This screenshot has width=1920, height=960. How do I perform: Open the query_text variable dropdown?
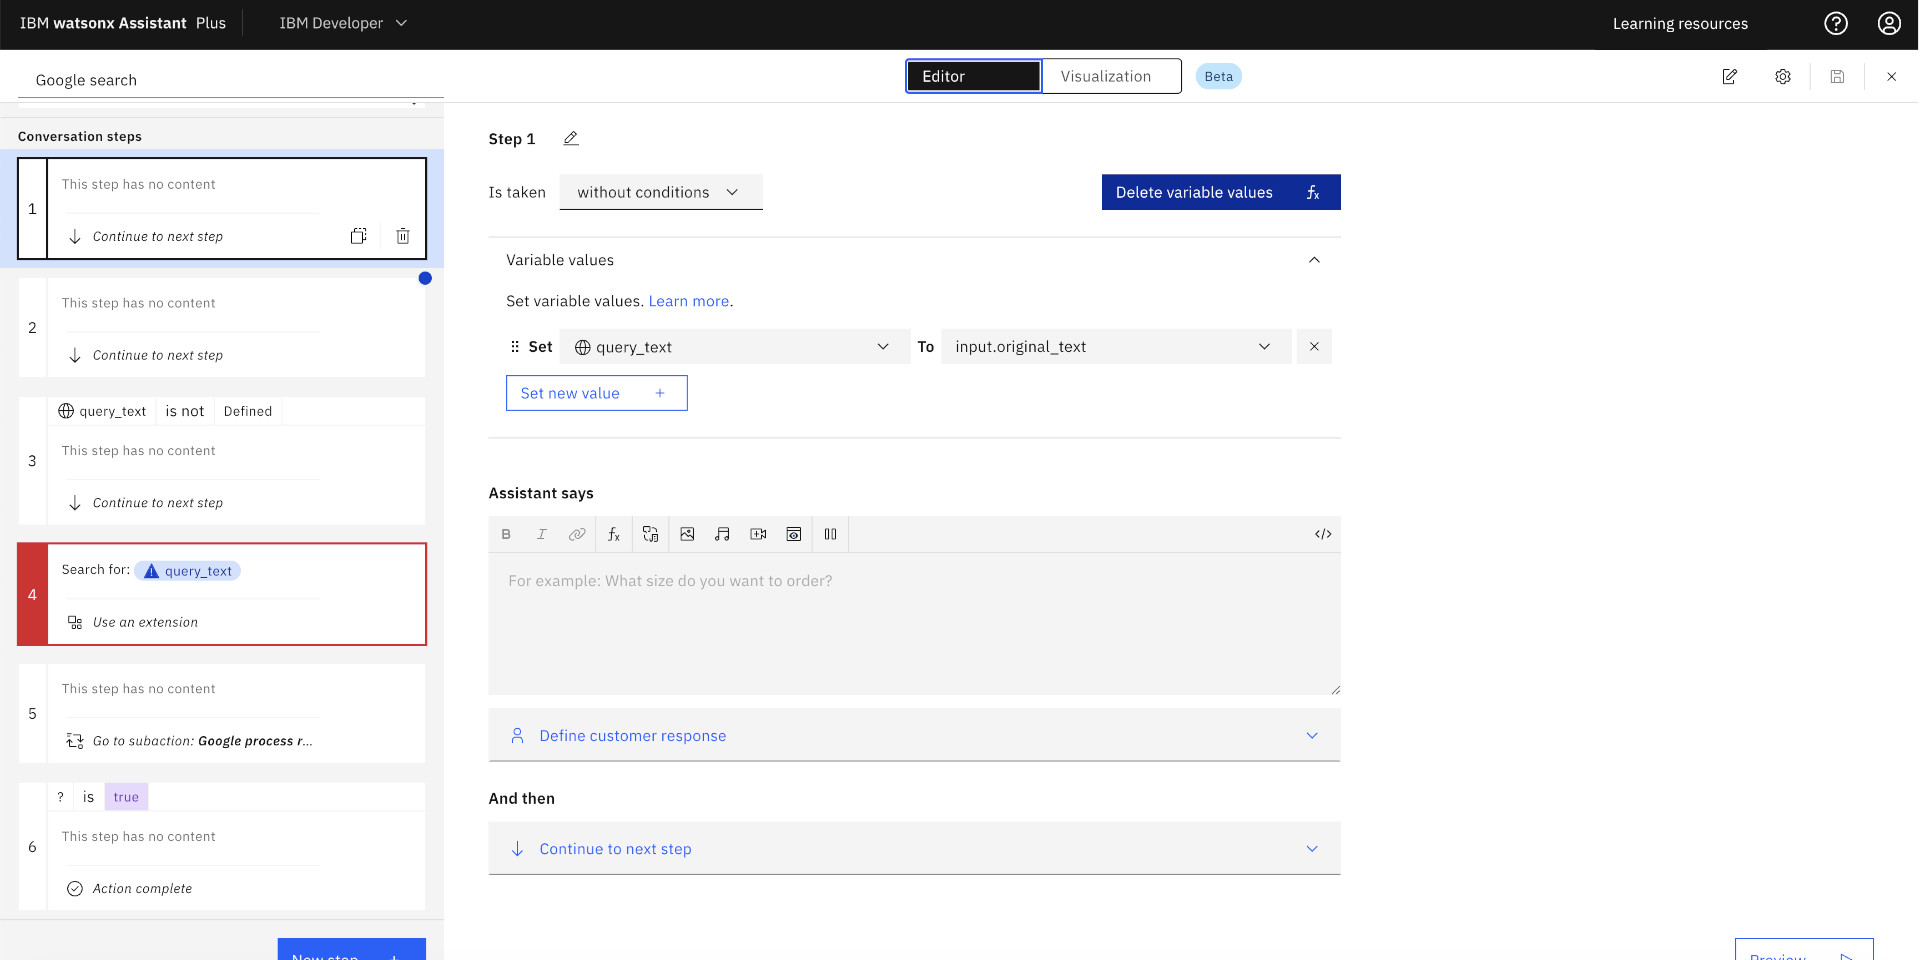point(734,347)
